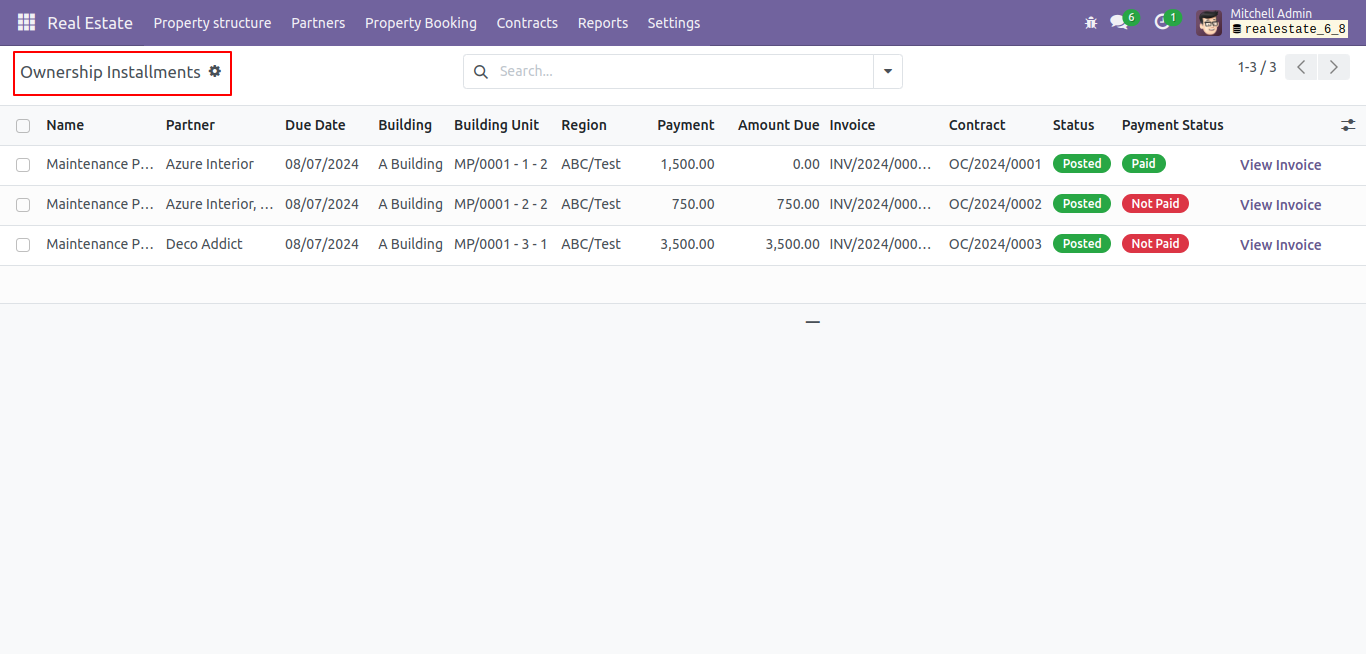
Task: Open gear icon next to Ownership Installments
Action: [x=214, y=72]
